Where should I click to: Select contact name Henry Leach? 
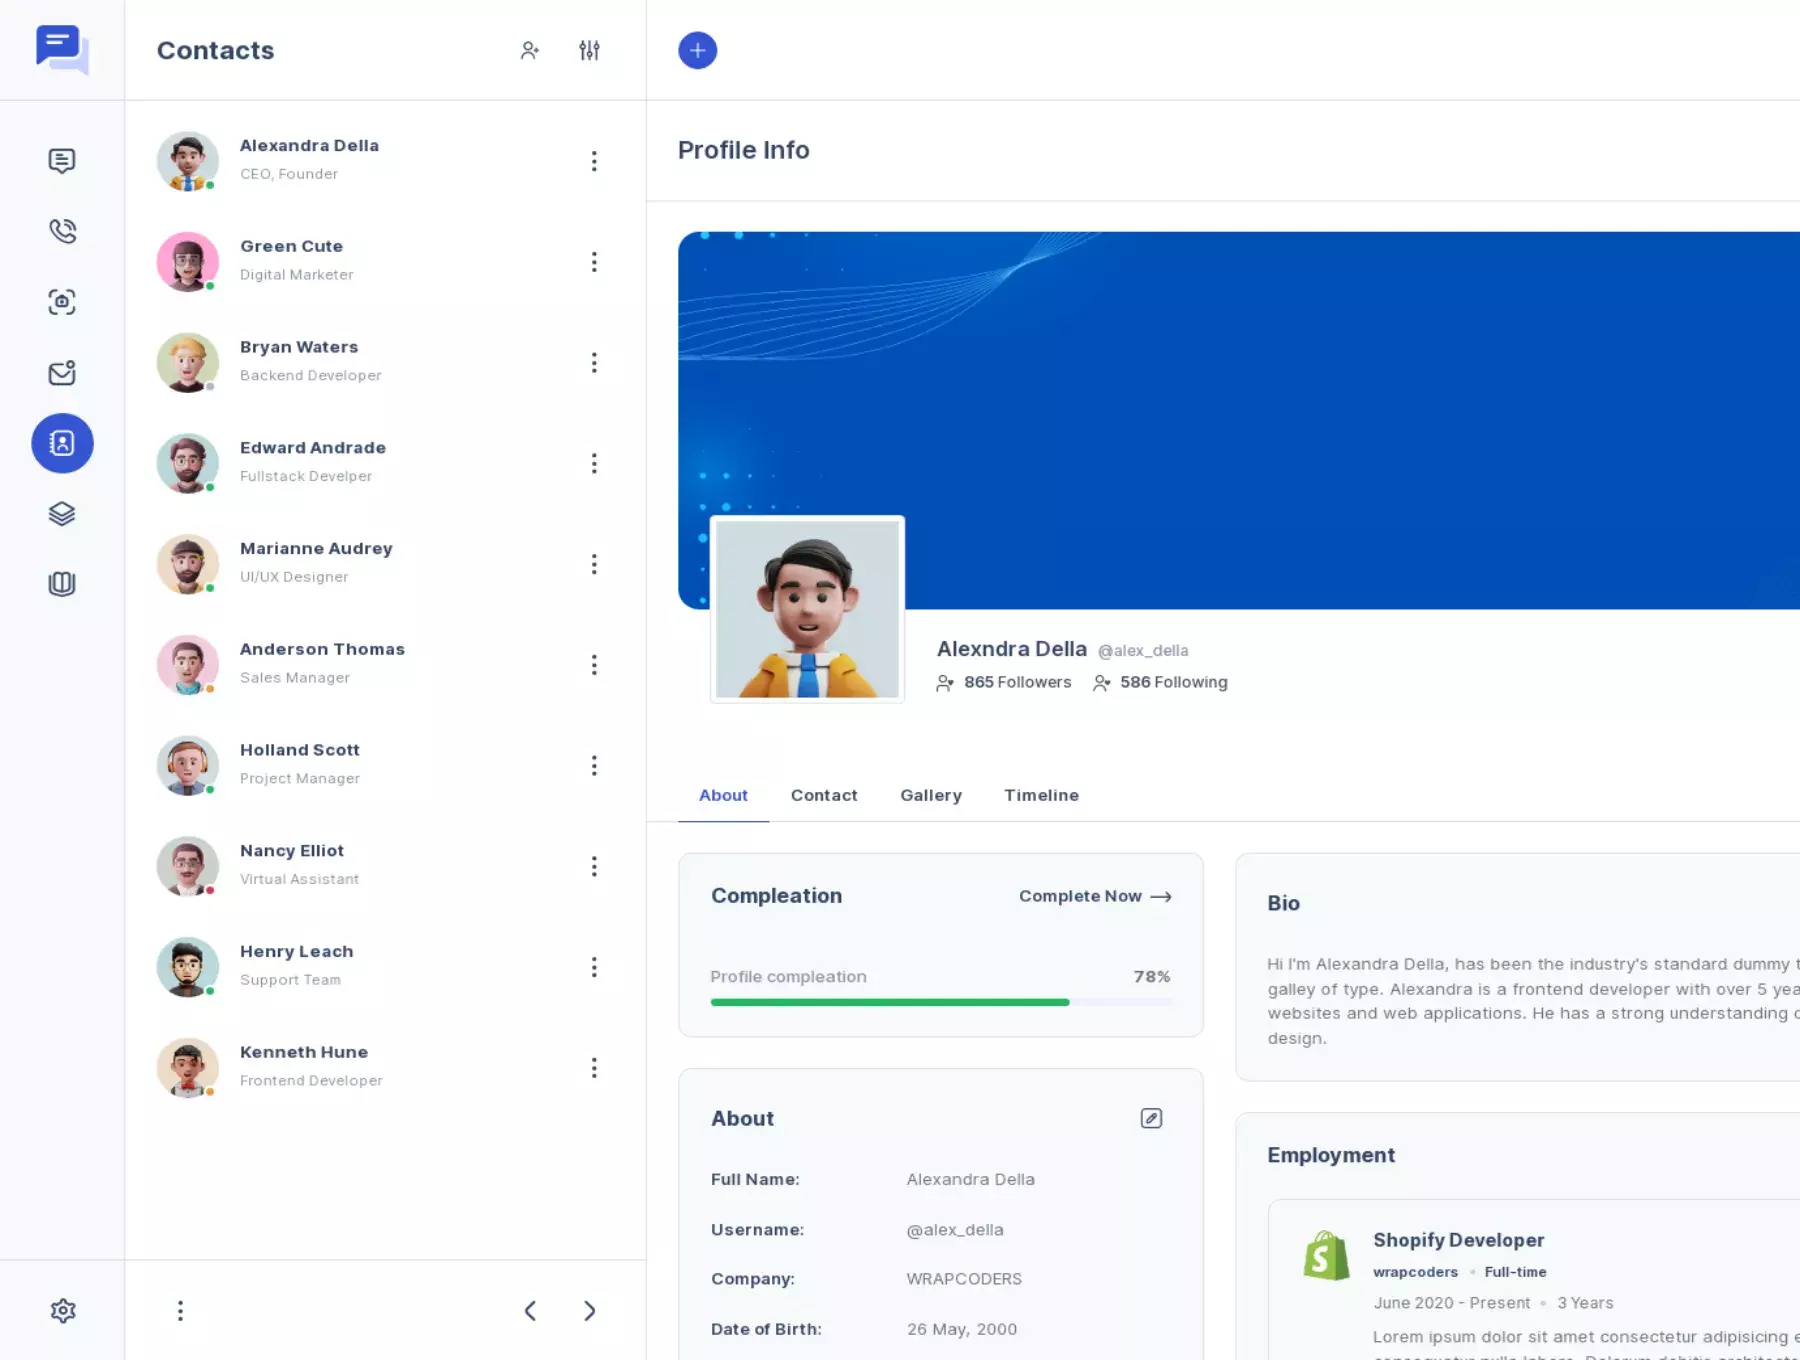click(296, 952)
